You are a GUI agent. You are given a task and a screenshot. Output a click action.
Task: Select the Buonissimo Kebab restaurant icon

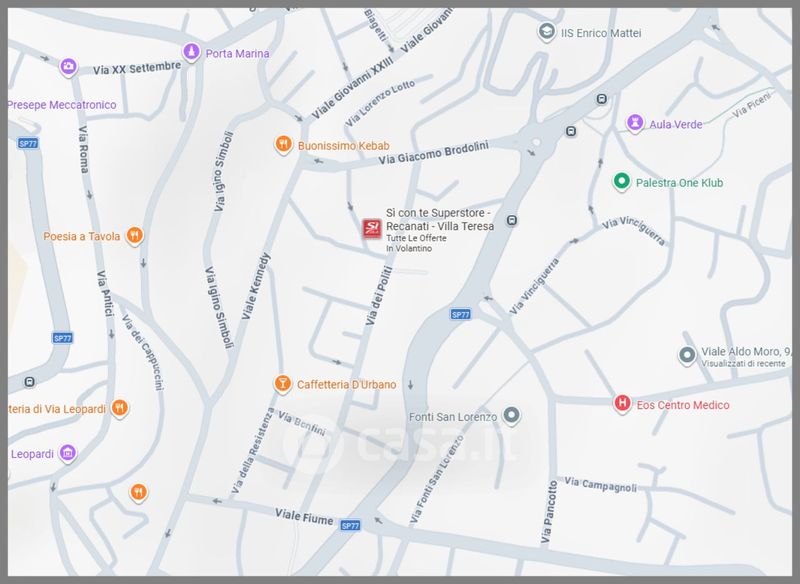(x=284, y=145)
